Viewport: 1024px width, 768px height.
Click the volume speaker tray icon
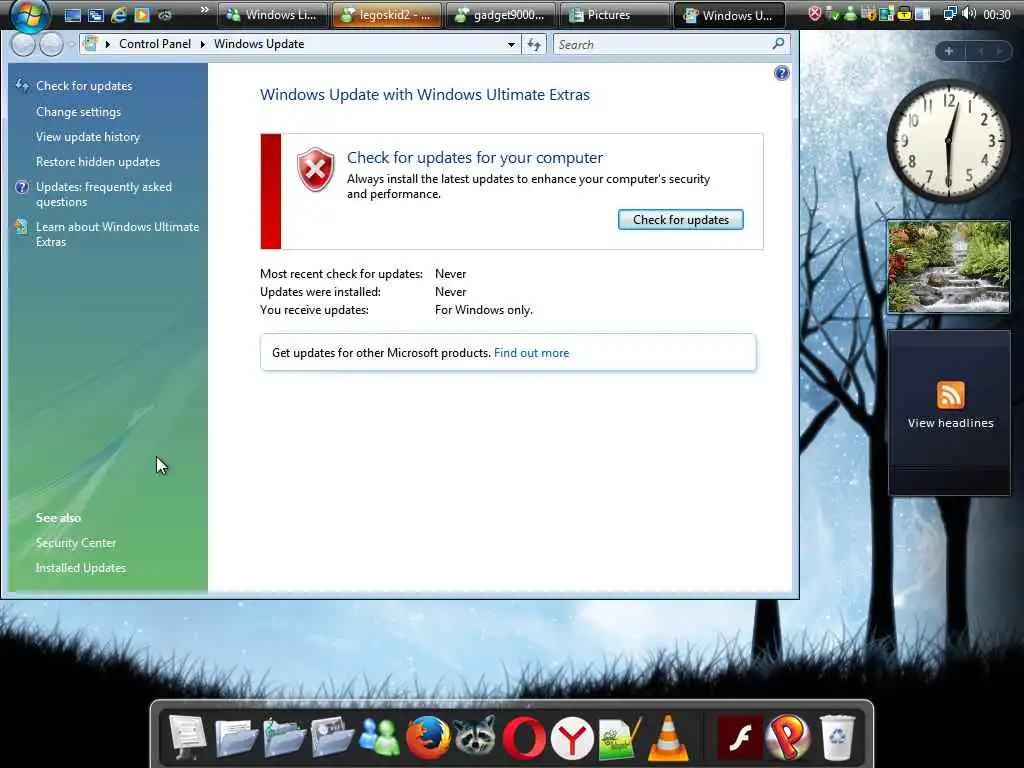969,14
